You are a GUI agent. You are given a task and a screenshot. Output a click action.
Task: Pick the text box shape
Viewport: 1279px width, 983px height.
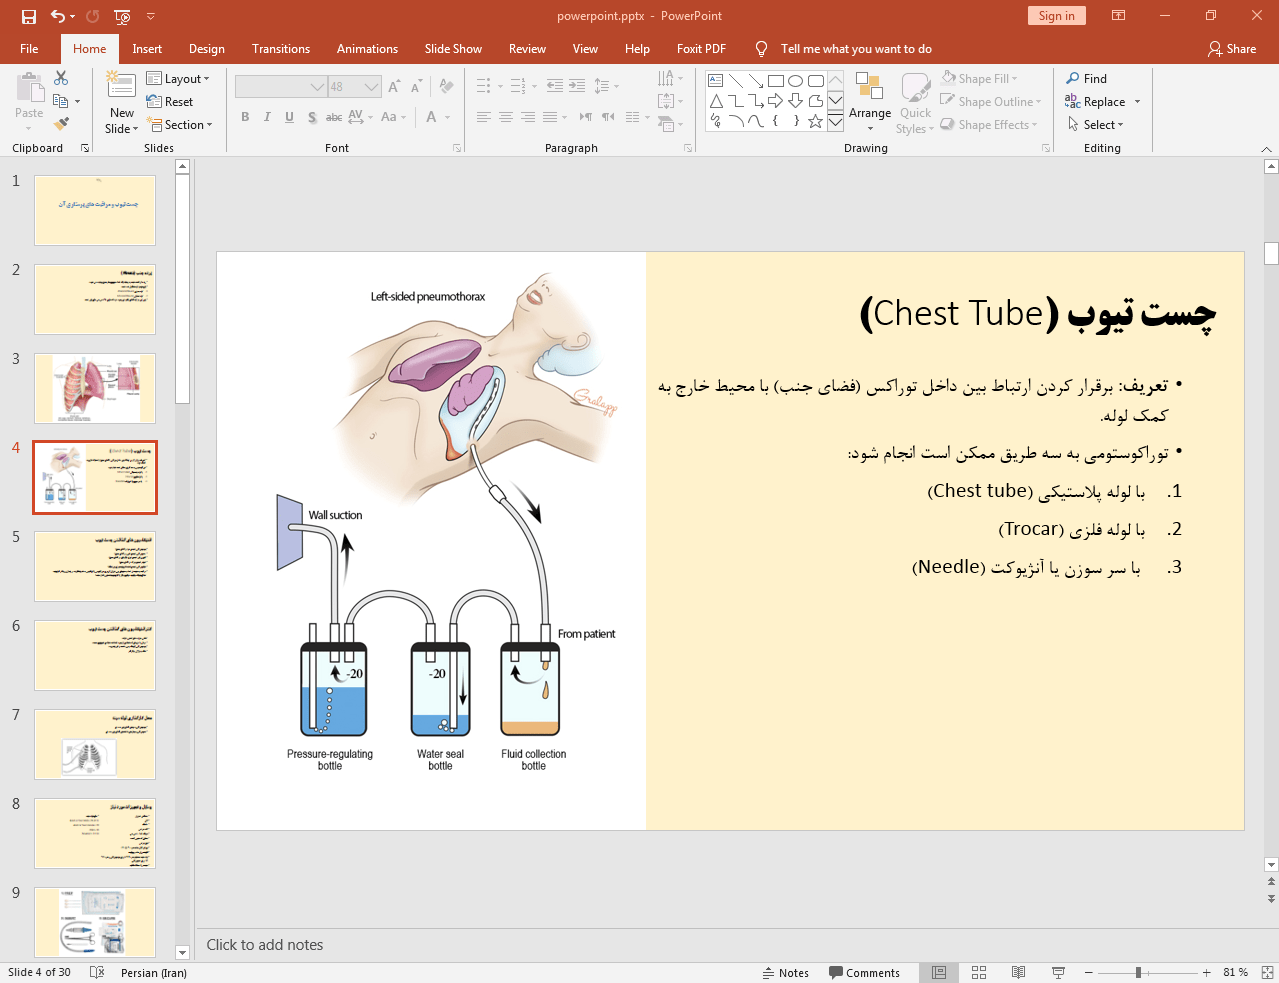(716, 81)
